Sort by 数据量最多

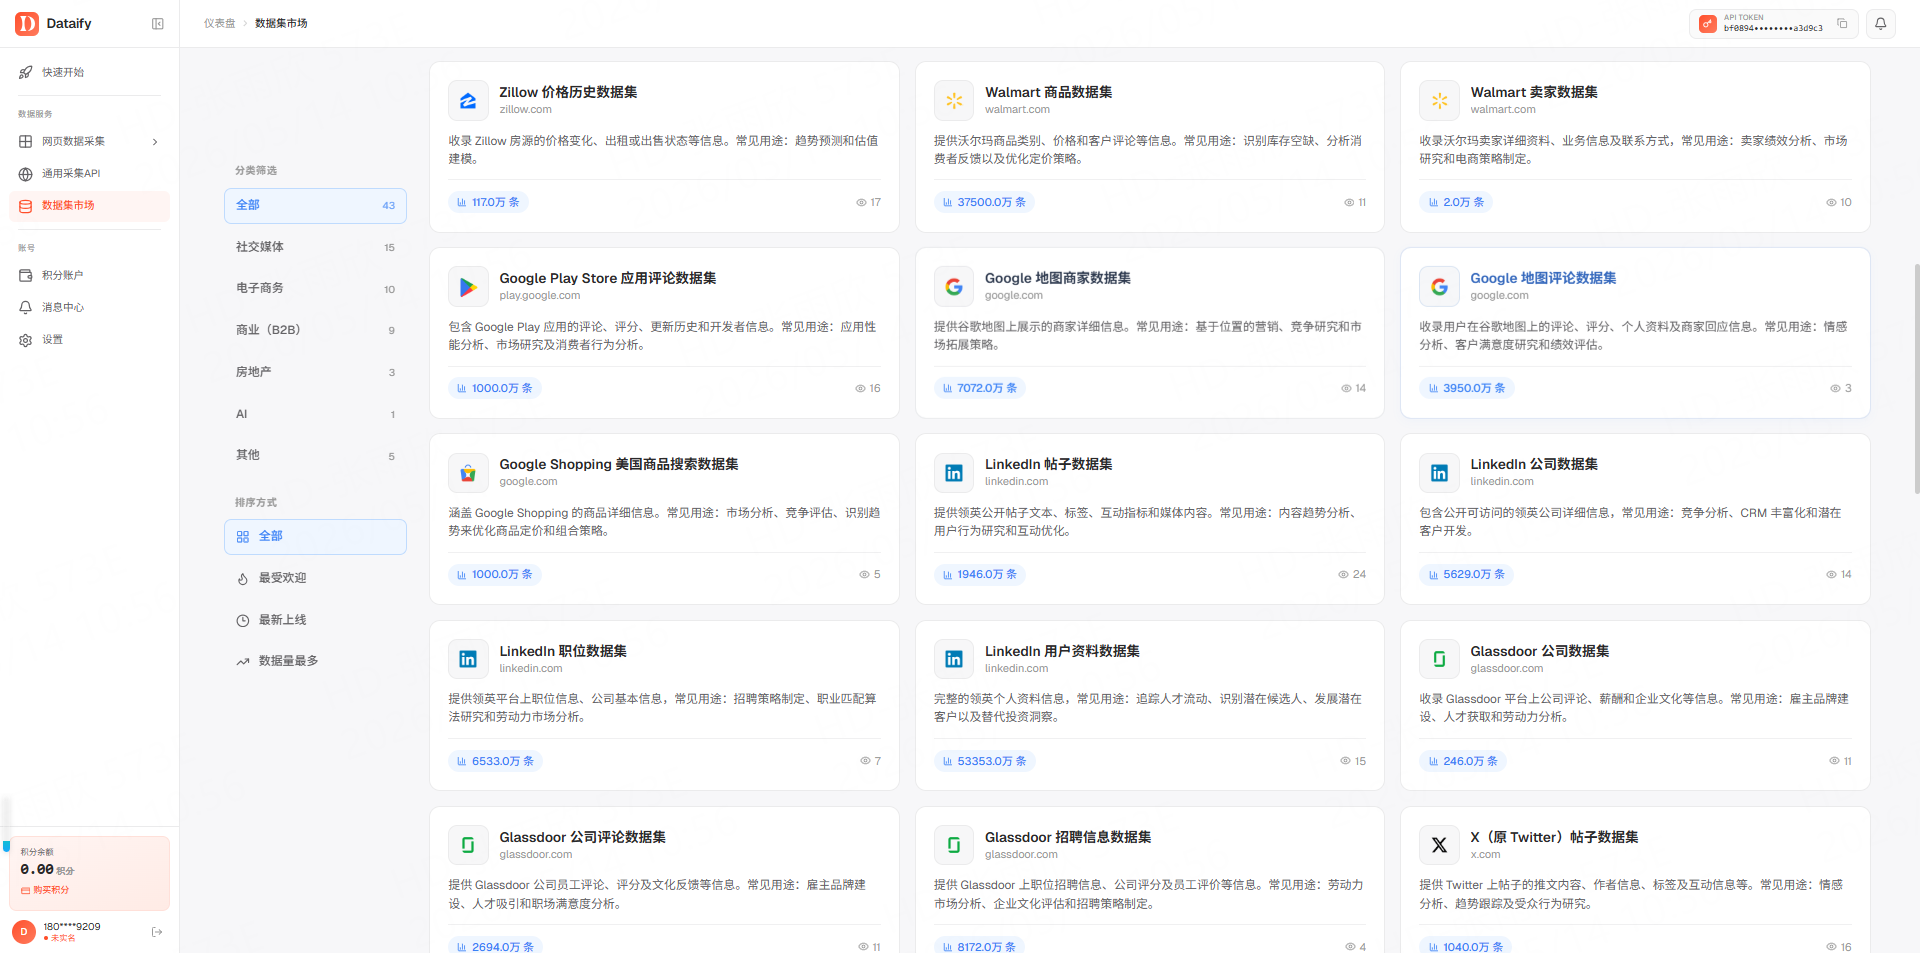(315, 661)
